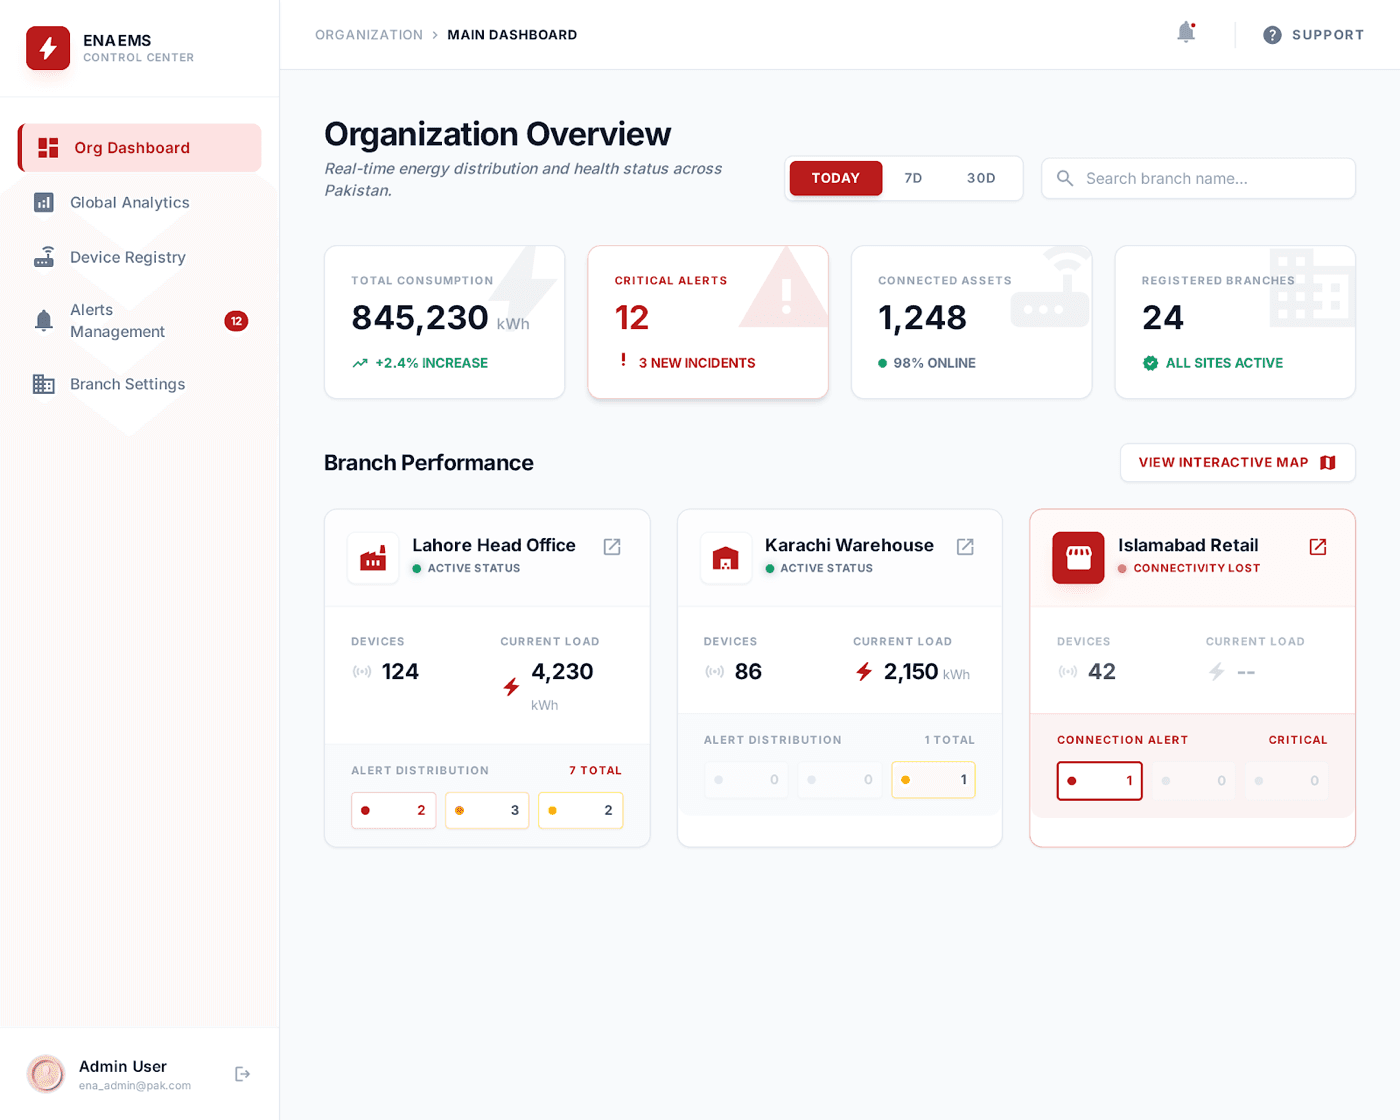
Task: Click the search magnifier icon
Action: (x=1065, y=178)
